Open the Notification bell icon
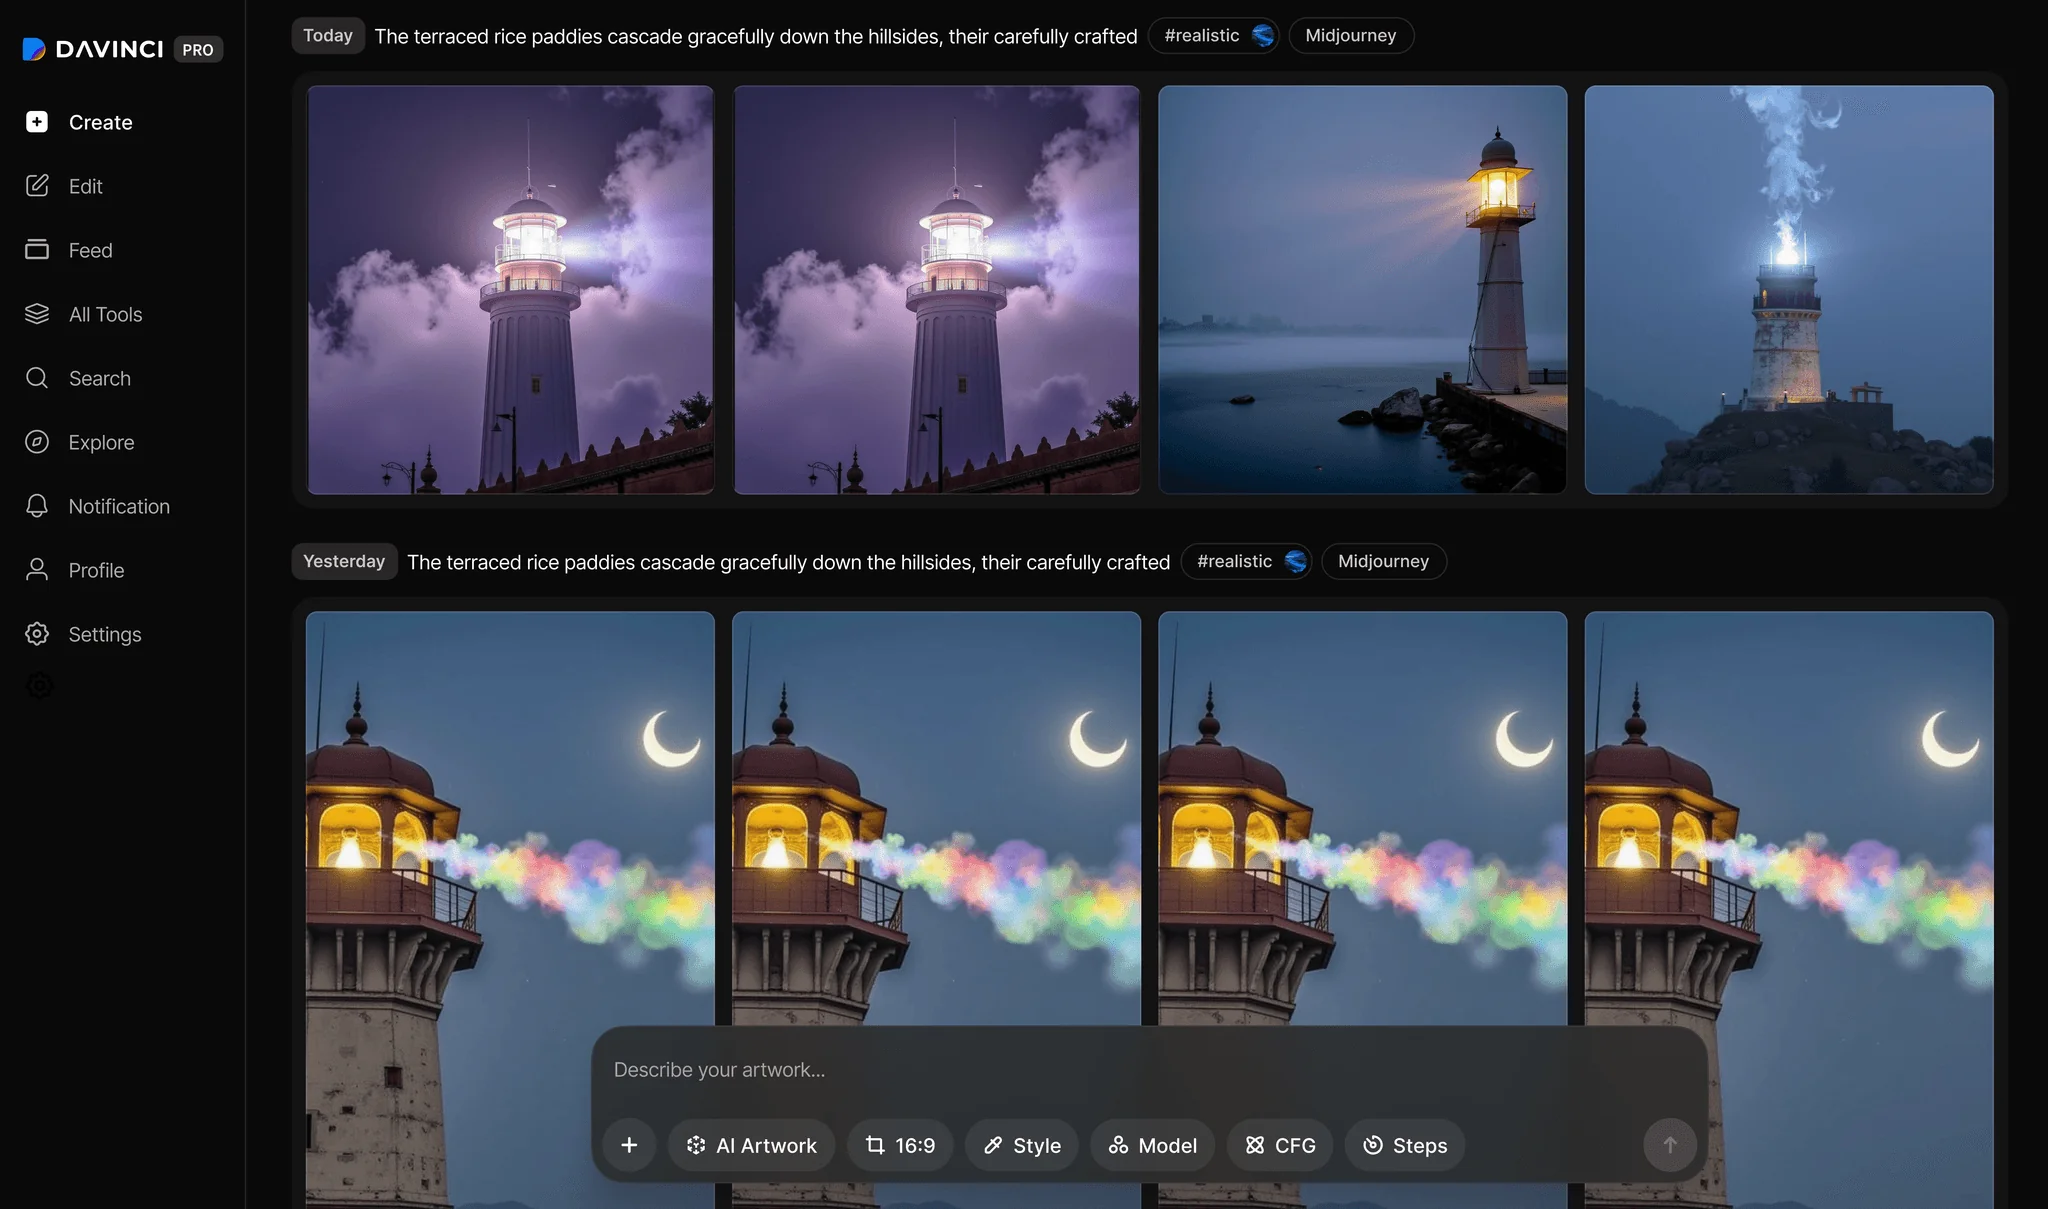2048x1209 pixels. click(x=37, y=506)
